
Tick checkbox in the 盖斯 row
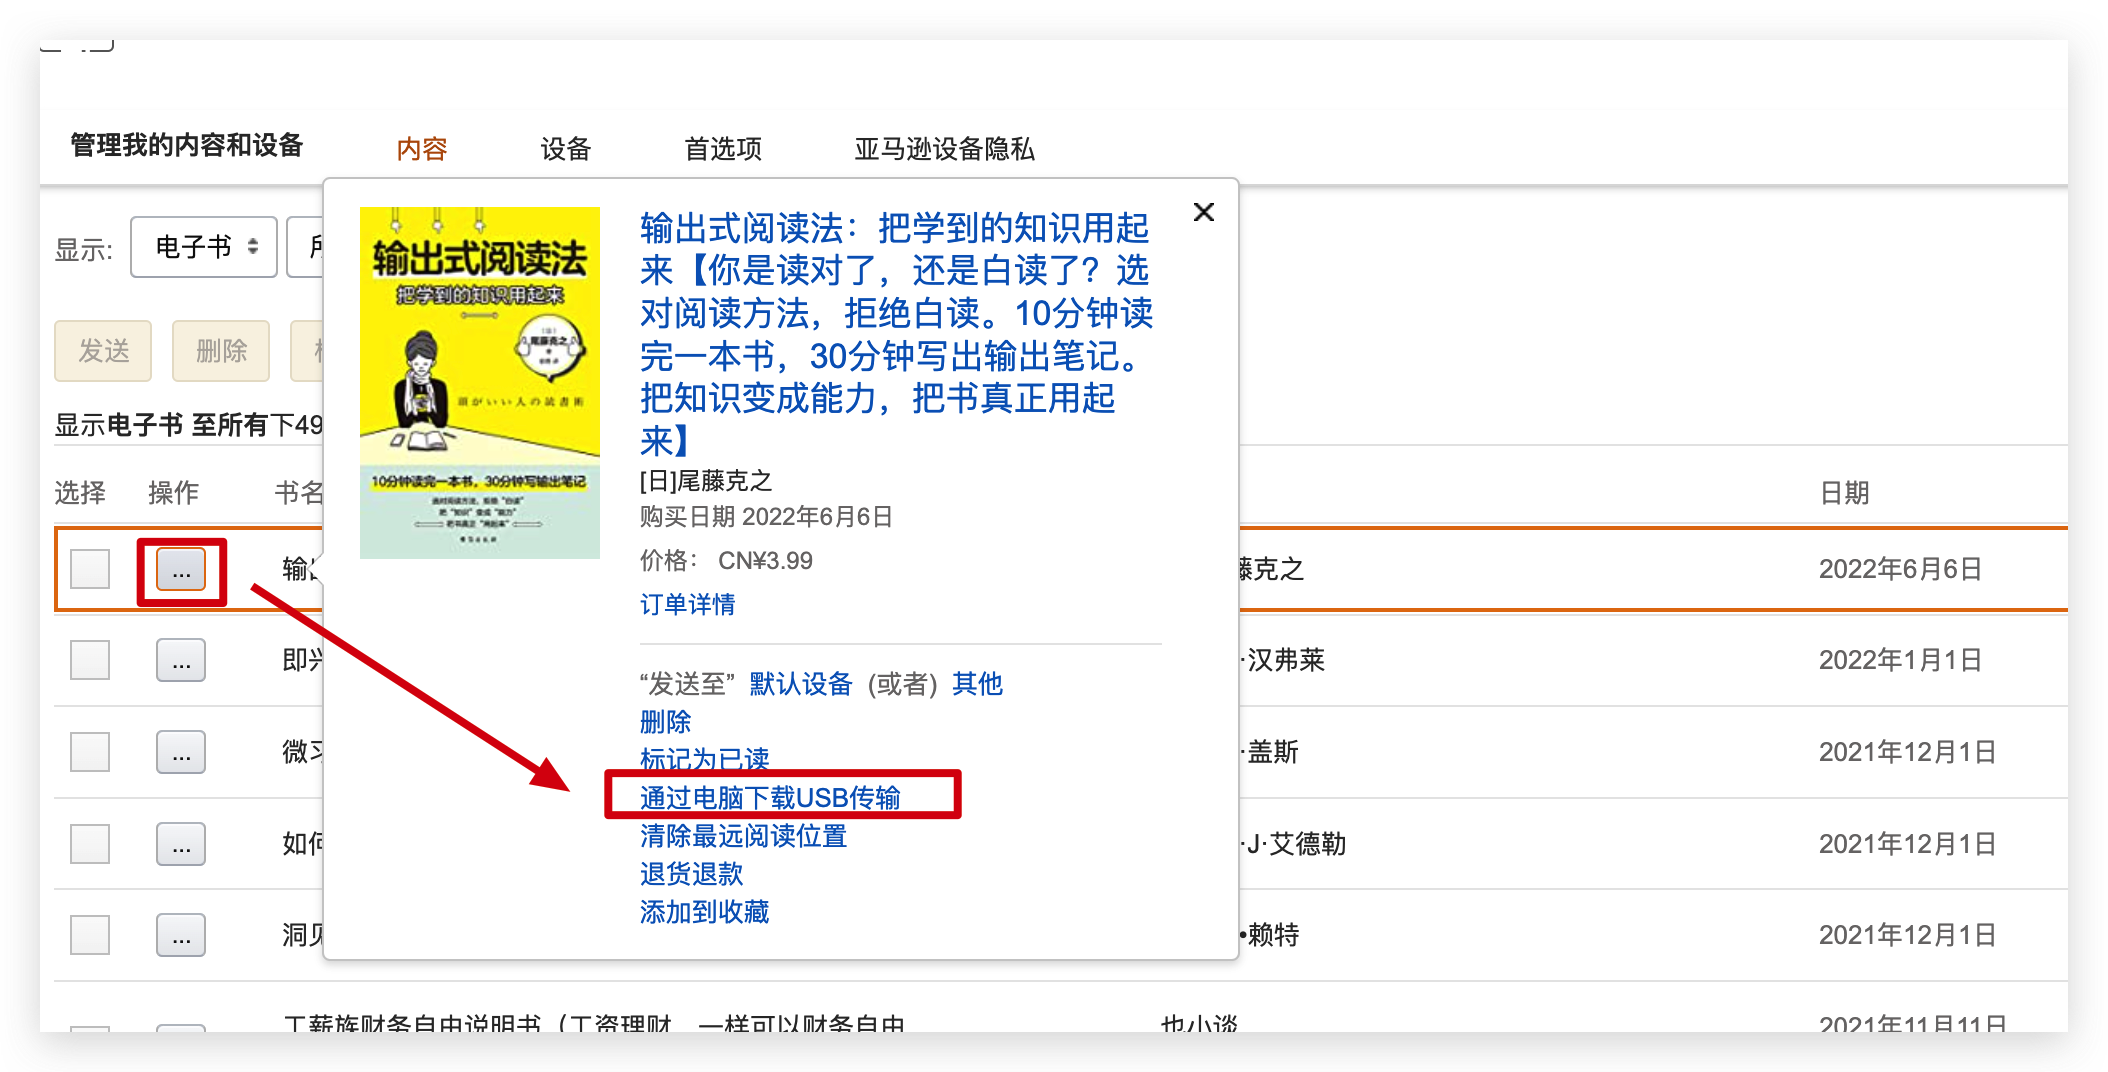point(90,752)
